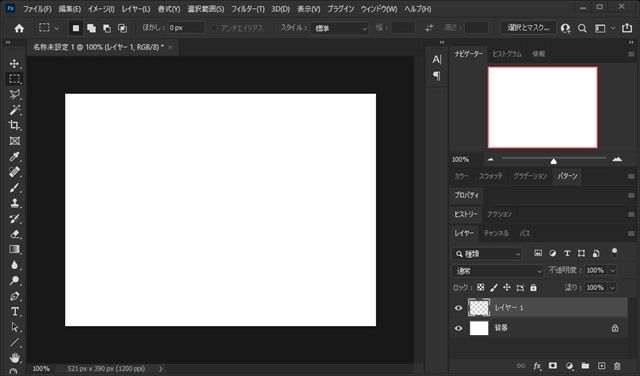This screenshot has height=376, width=640.
Task: Open the Share icon
Action: point(627,28)
